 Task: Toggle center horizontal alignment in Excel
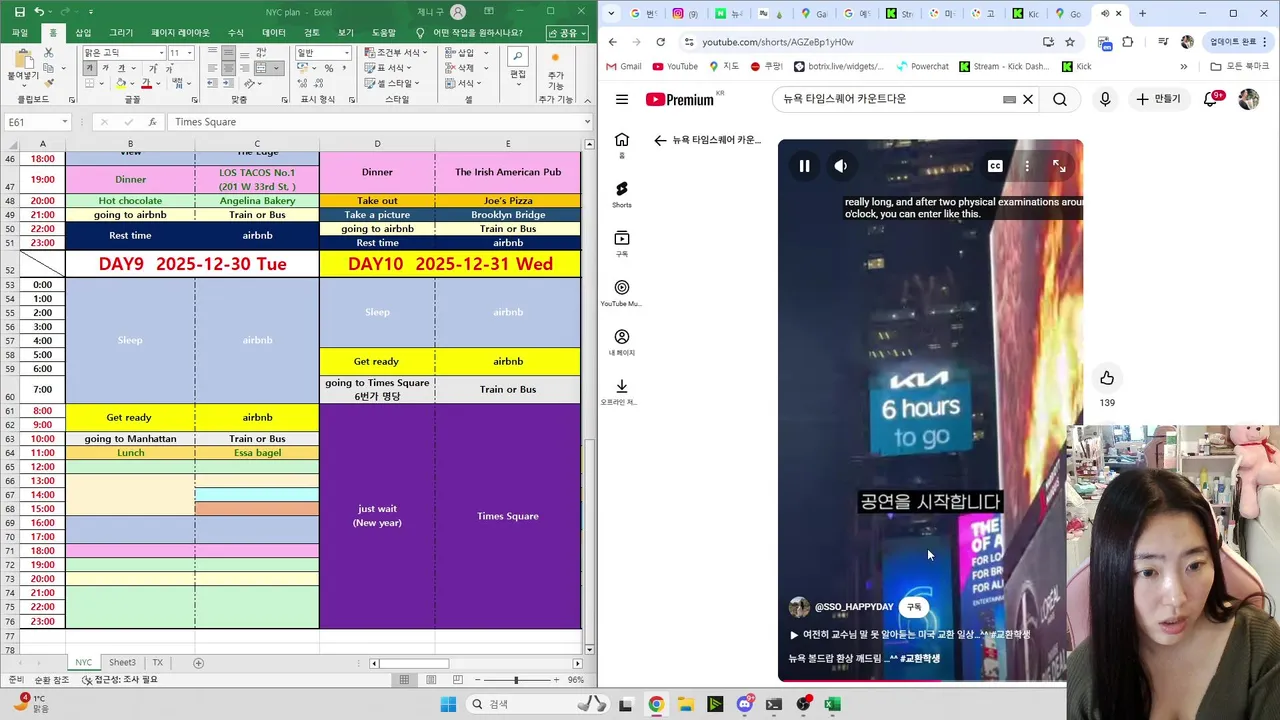pyautogui.click(x=228, y=68)
